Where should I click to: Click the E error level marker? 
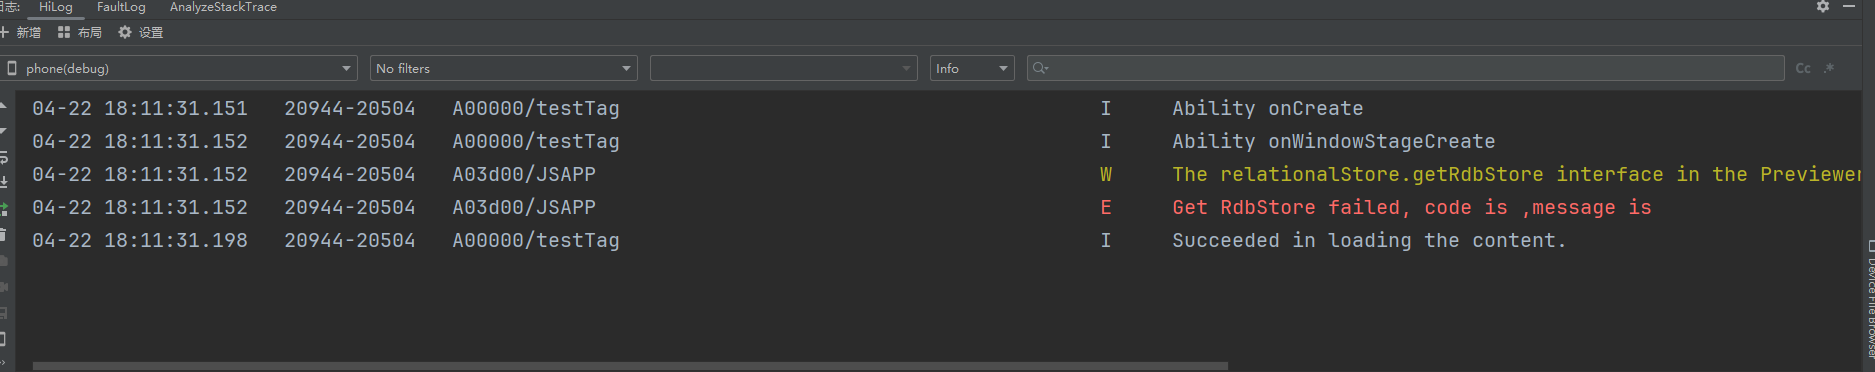(x=1106, y=207)
